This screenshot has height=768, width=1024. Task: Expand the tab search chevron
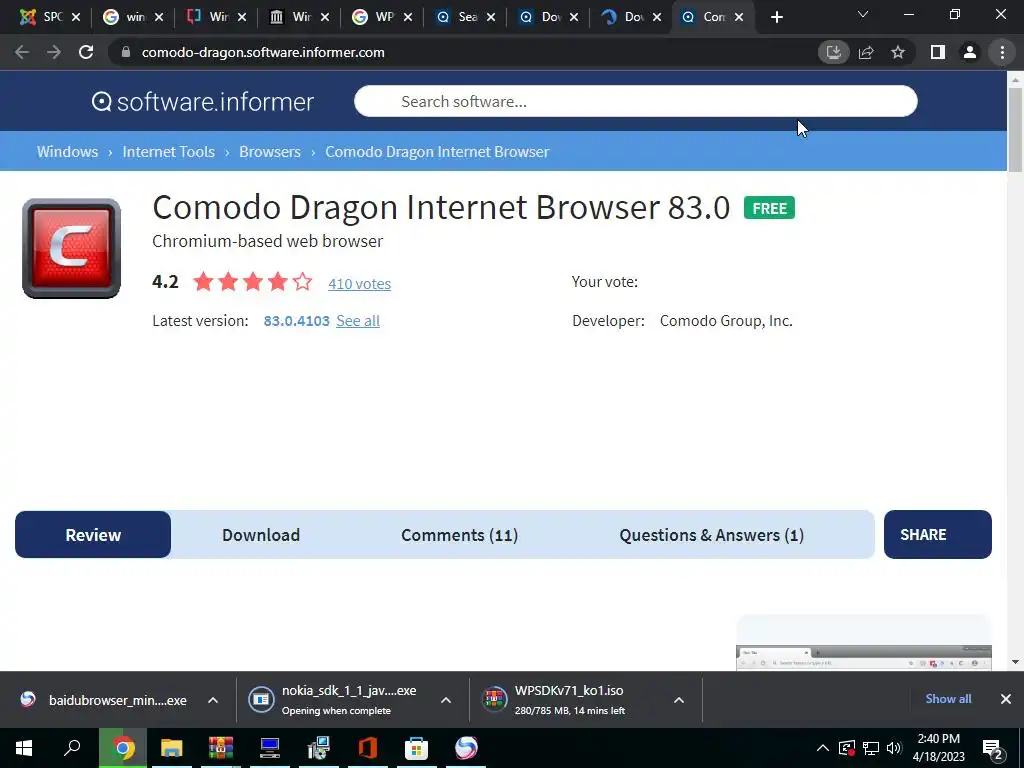pos(863,14)
